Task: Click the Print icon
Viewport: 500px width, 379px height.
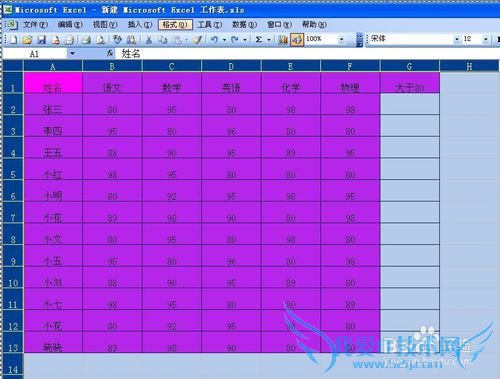Action: [x=86, y=40]
